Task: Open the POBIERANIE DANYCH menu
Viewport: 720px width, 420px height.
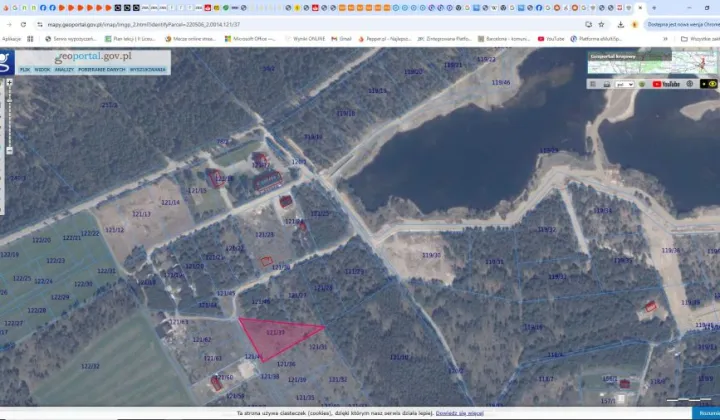Action: coord(101,70)
